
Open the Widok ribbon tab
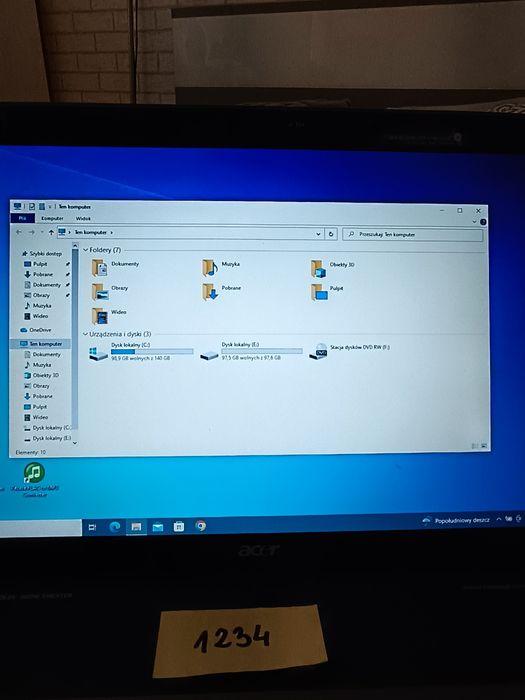click(x=83, y=219)
